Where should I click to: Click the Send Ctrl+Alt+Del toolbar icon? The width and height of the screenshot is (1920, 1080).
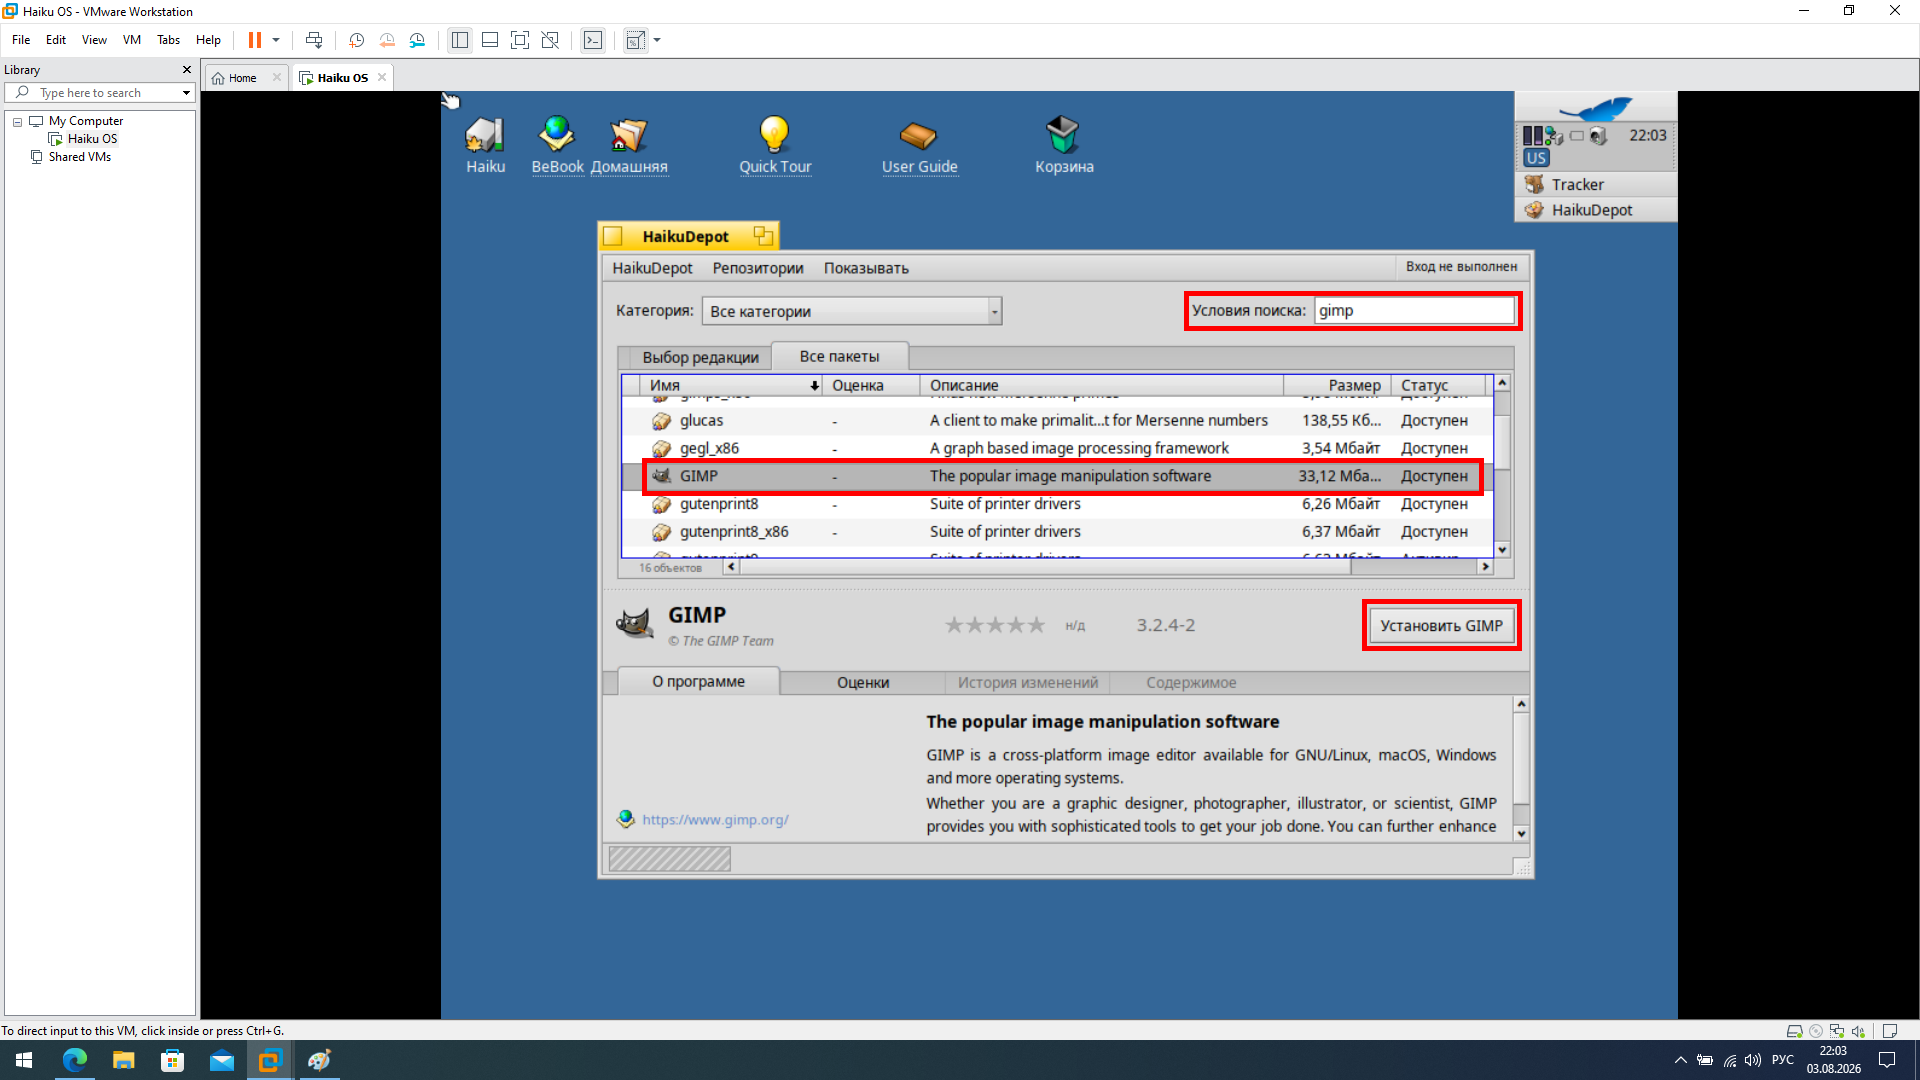point(314,40)
